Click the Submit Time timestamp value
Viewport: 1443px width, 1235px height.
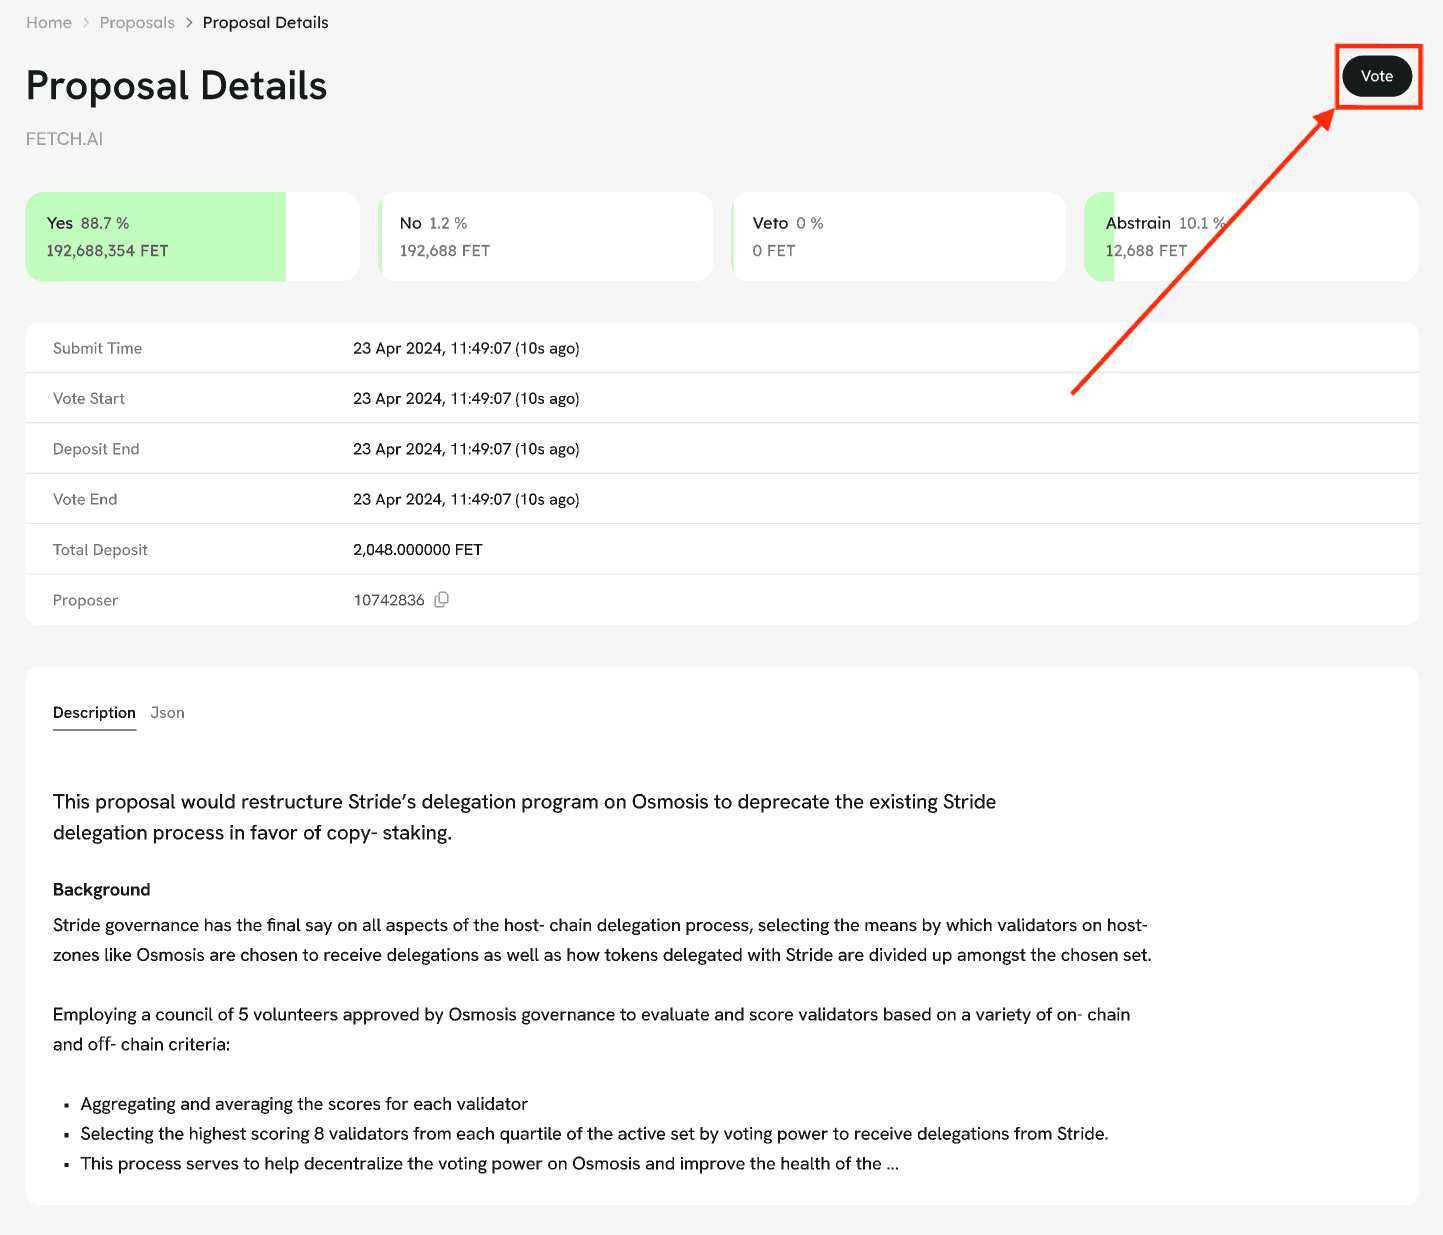[x=466, y=348]
